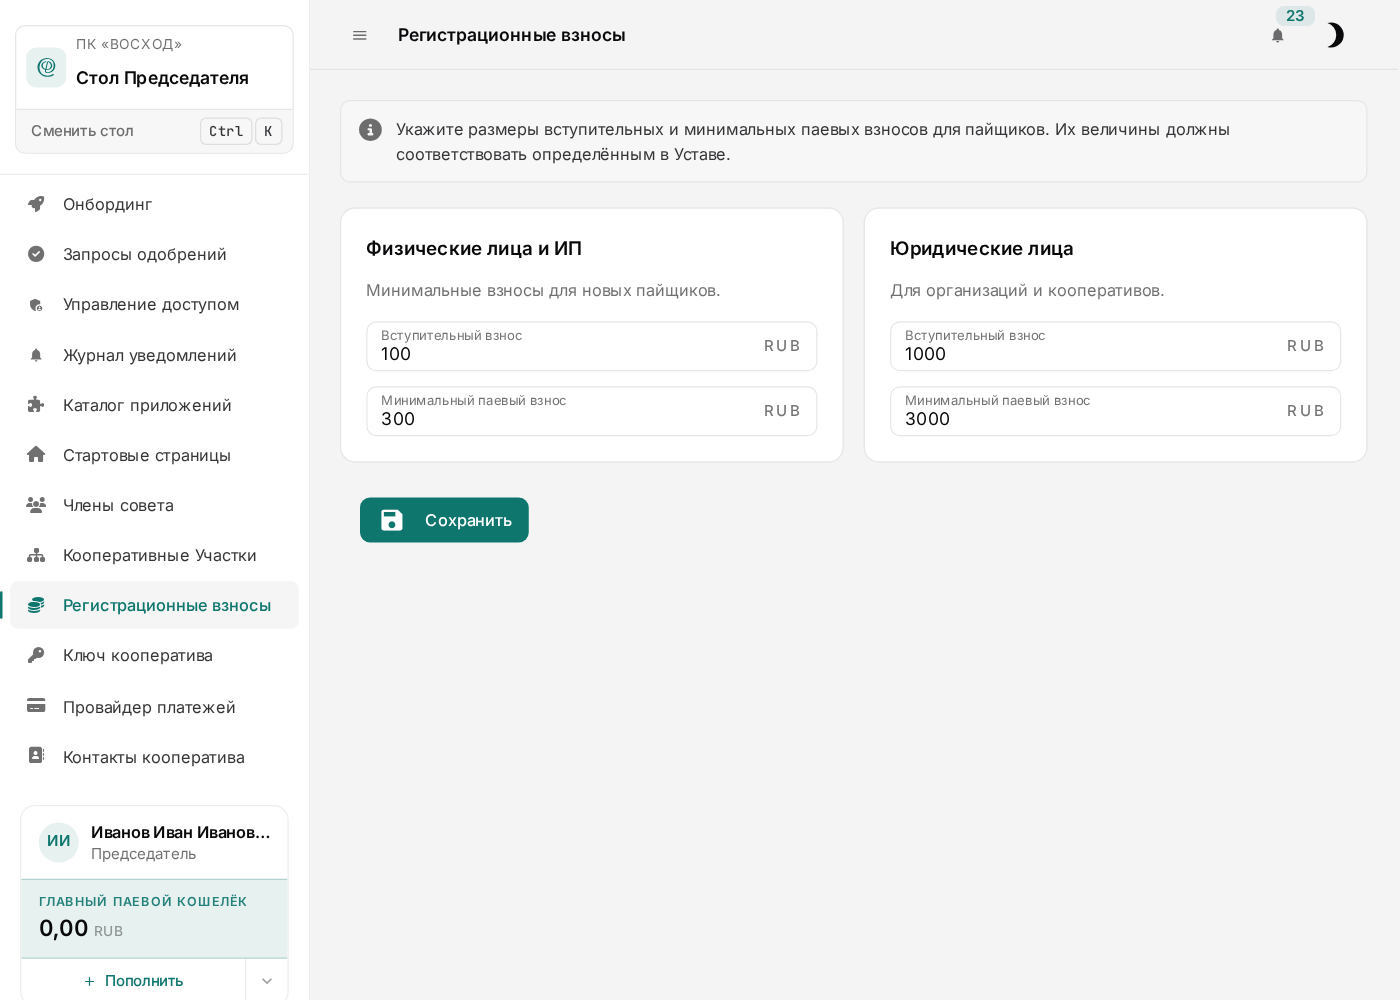Click key icon beside Ключ кооператива

(x=36, y=655)
